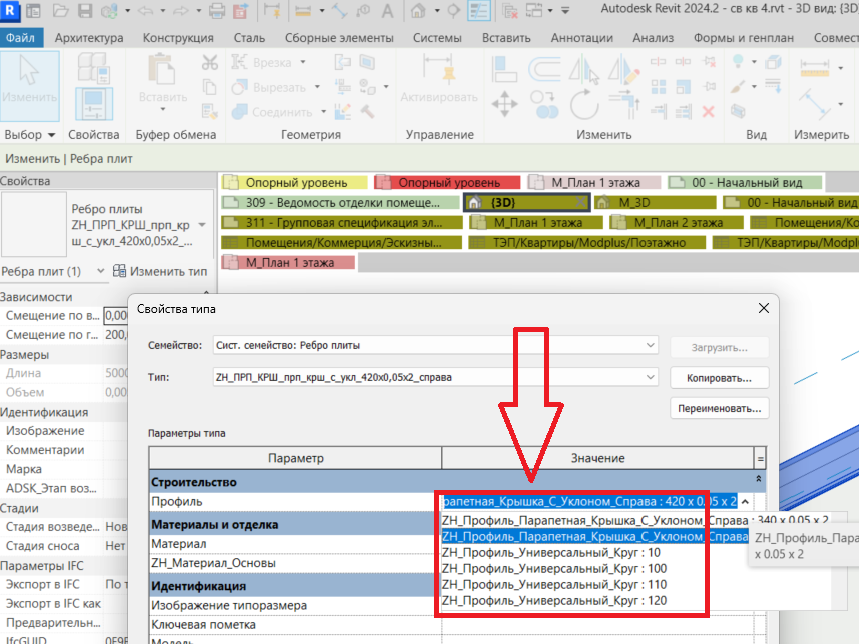This screenshot has height=644, width=859.
Task: Select the Trim/Extend to corner tool
Action: tap(624, 104)
